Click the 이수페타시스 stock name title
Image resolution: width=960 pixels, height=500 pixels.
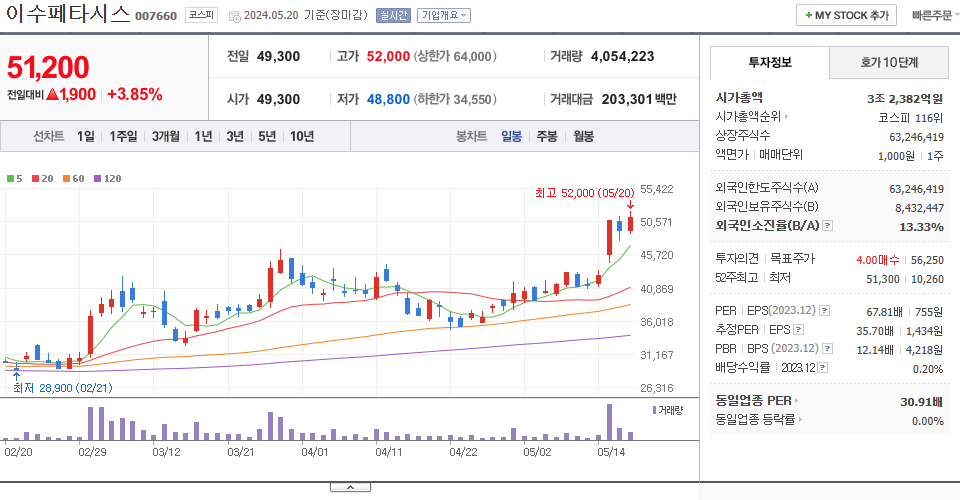(x=68, y=13)
